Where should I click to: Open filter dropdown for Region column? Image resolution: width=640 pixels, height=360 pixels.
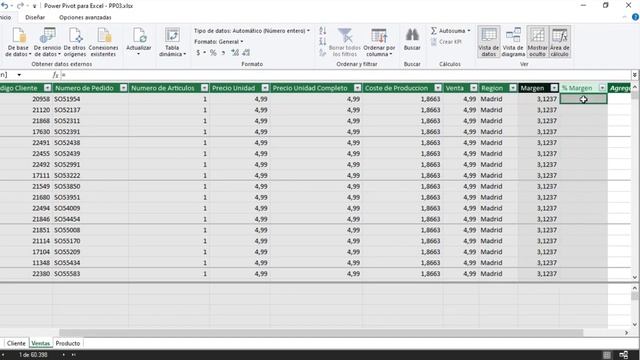coord(513,88)
